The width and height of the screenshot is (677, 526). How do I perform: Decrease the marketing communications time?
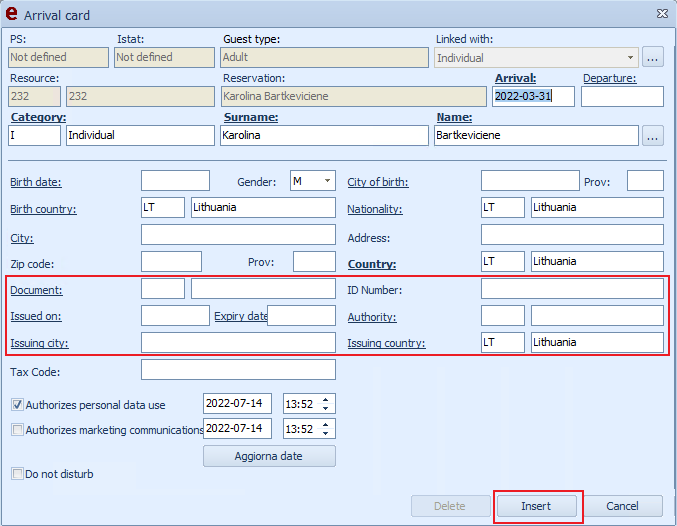coord(326,434)
